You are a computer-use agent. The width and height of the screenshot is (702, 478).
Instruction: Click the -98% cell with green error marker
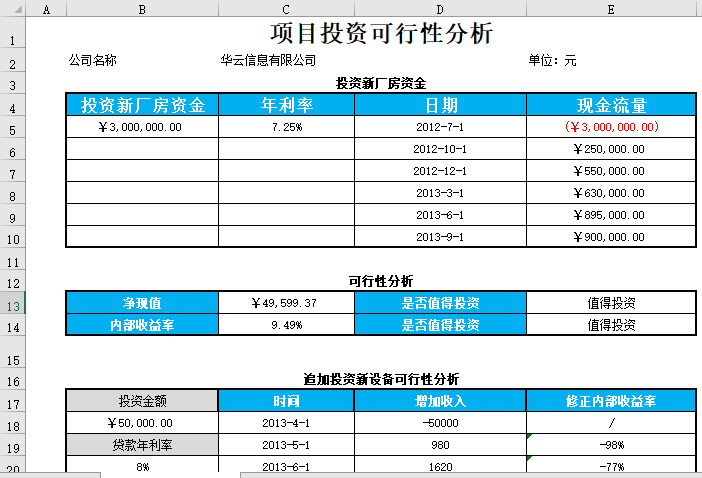[610, 445]
